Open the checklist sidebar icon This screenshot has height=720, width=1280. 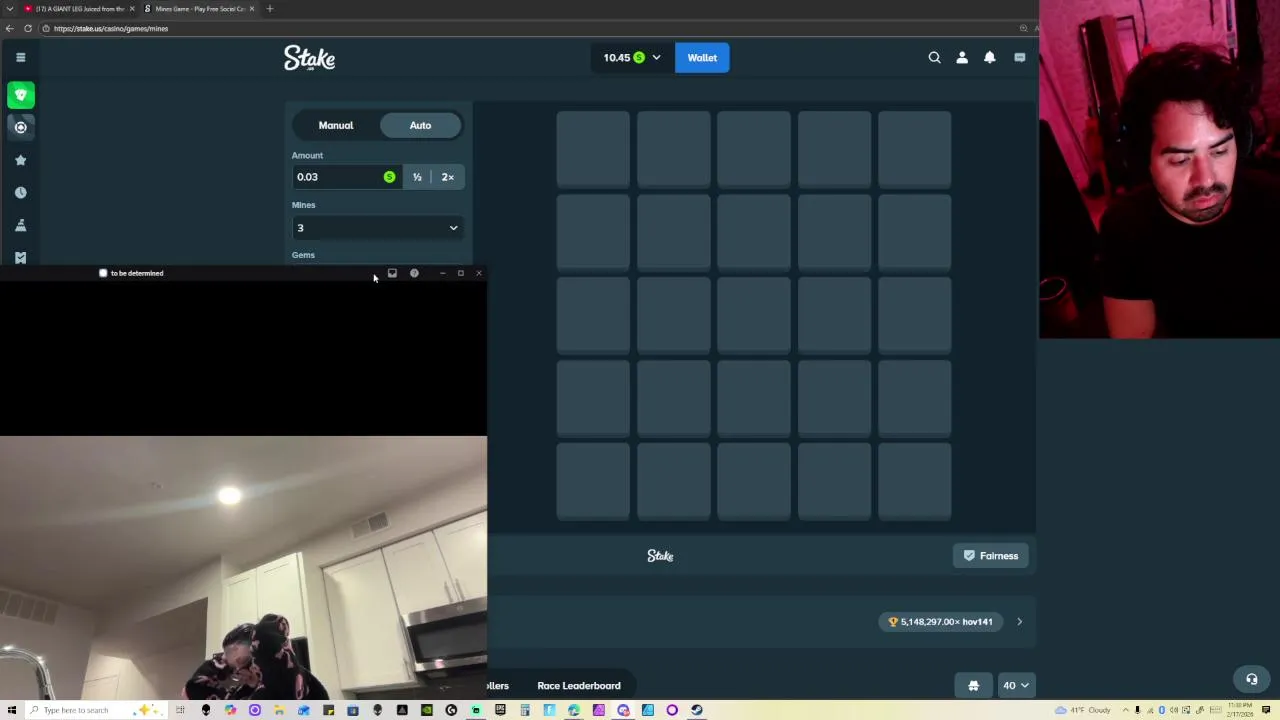[x=20, y=257]
